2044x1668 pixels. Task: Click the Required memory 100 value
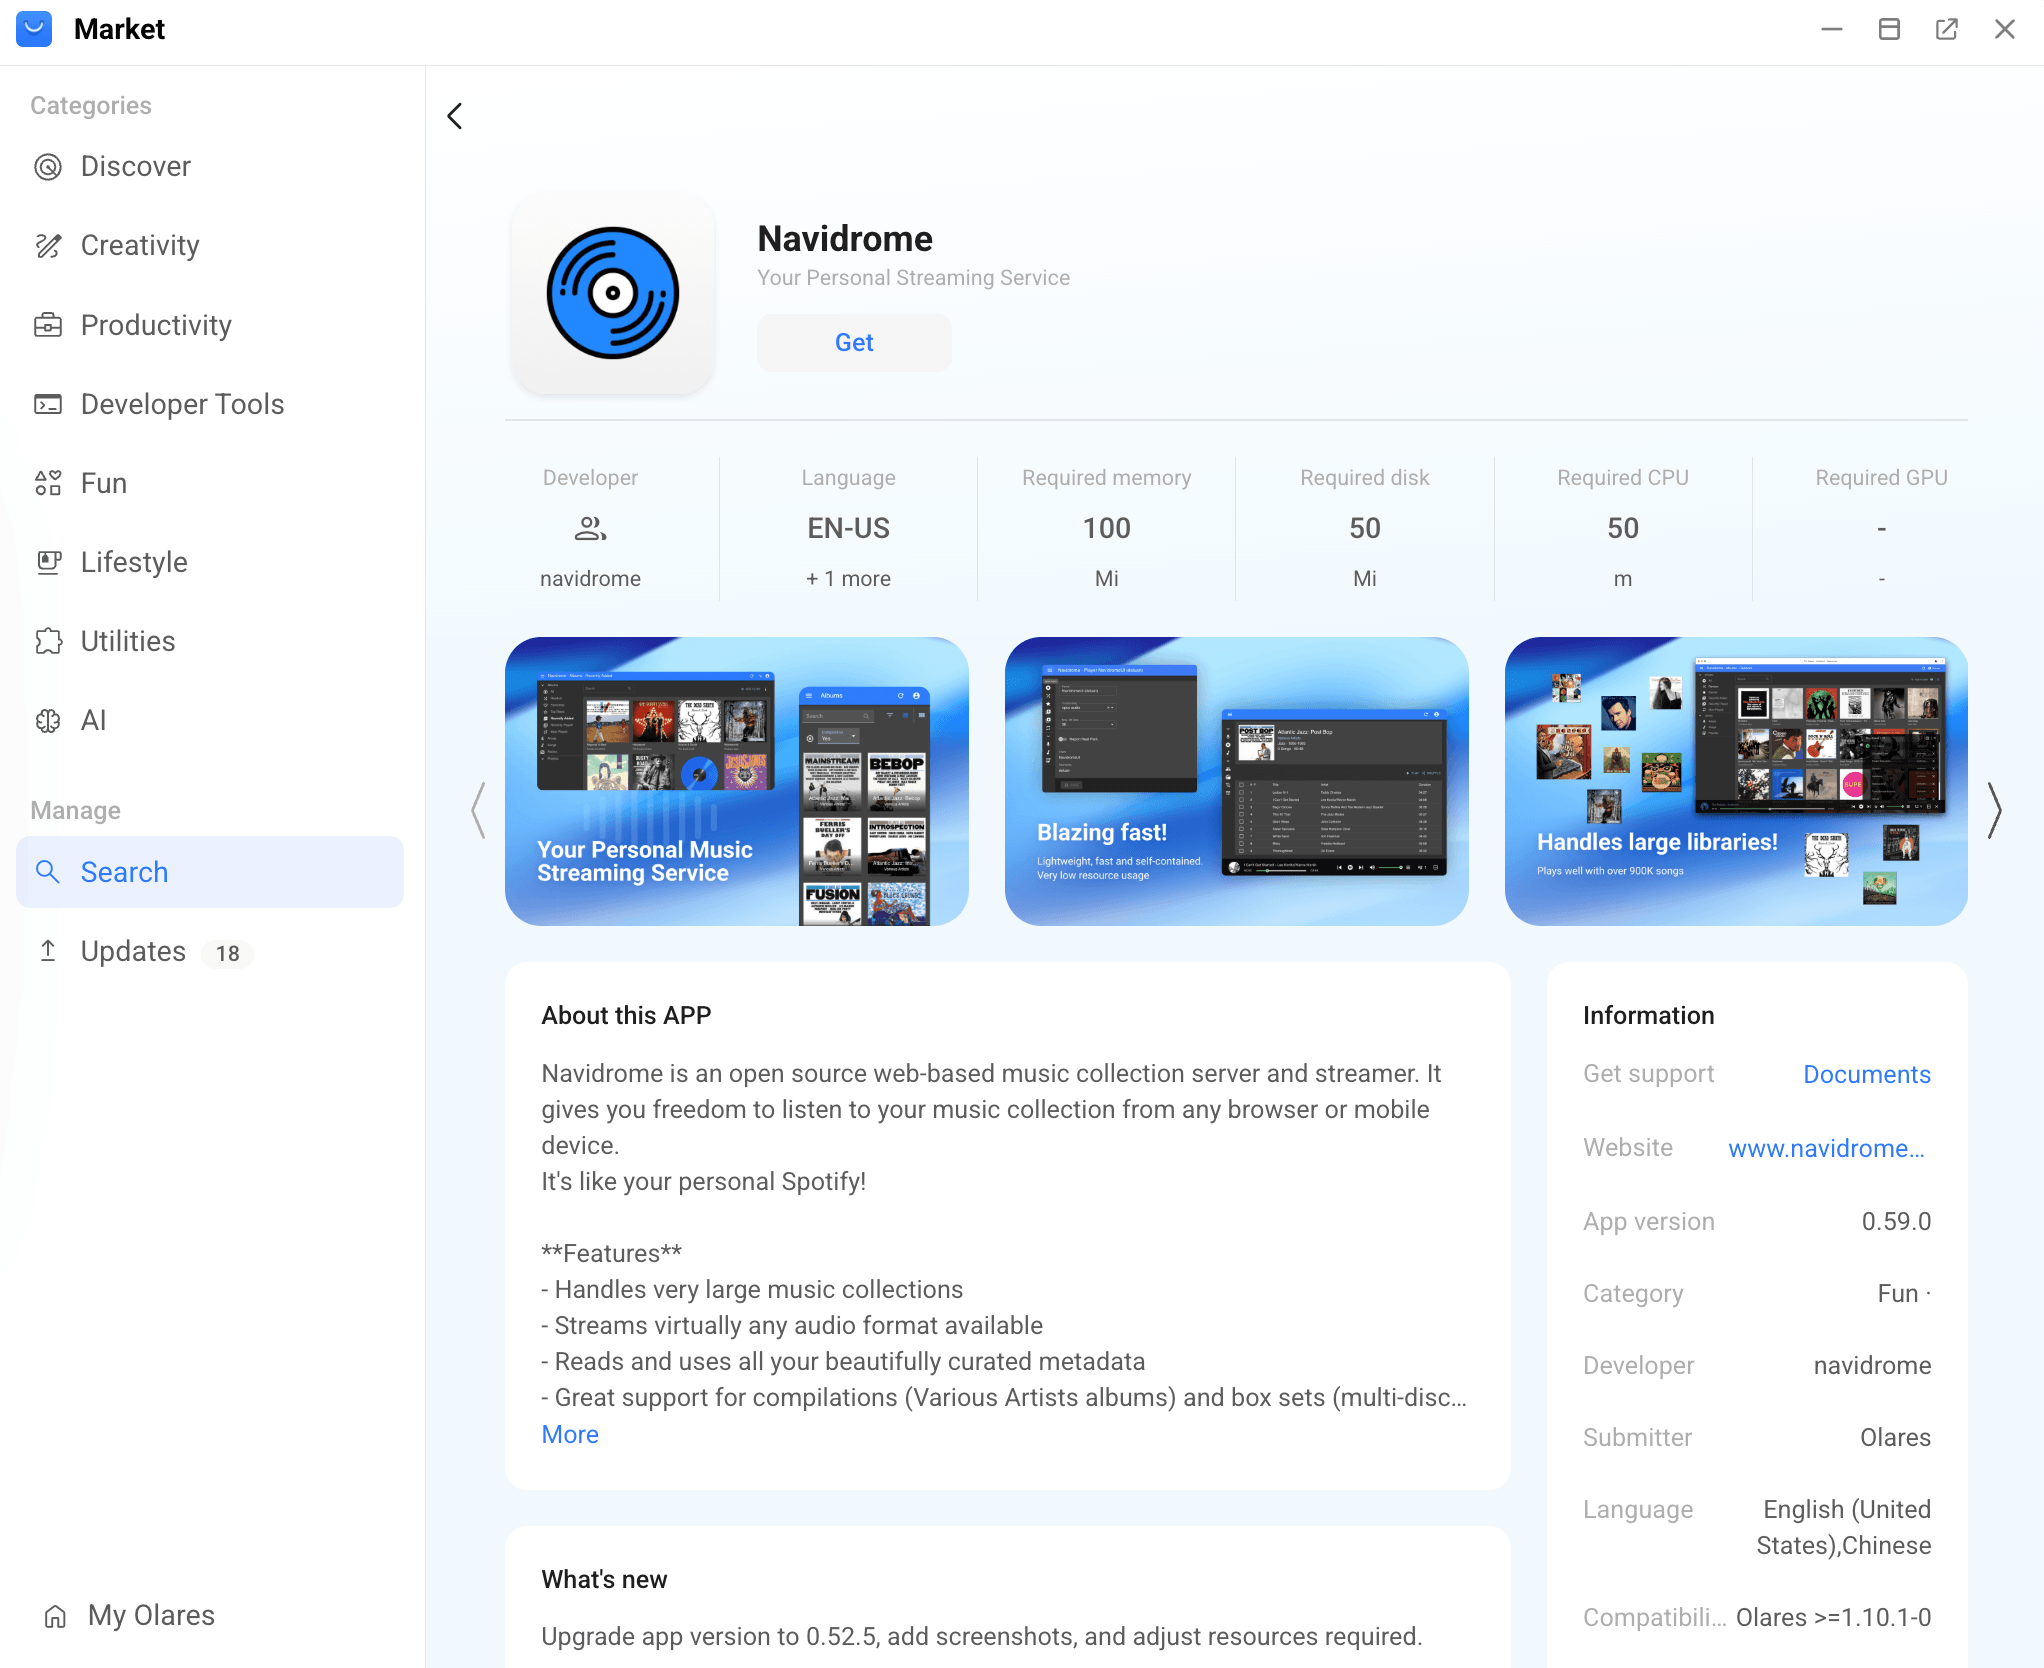pyautogui.click(x=1106, y=528)
